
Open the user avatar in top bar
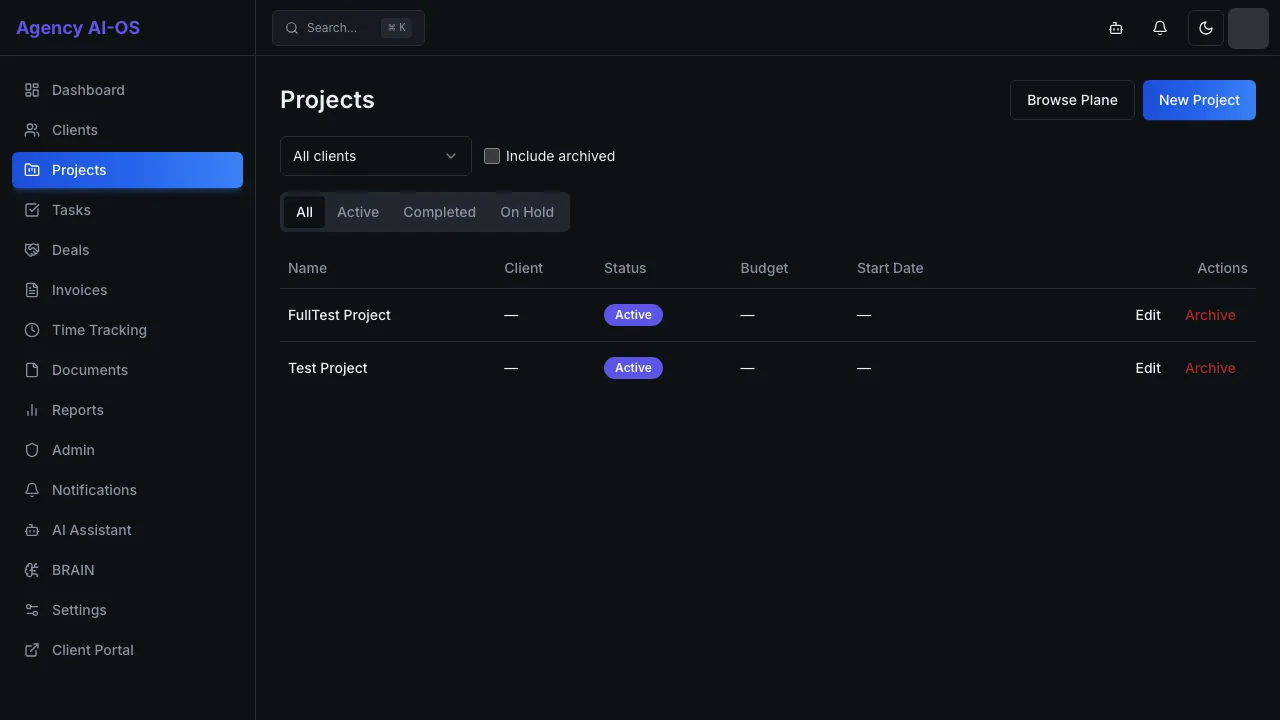[x=1248, y=28]
